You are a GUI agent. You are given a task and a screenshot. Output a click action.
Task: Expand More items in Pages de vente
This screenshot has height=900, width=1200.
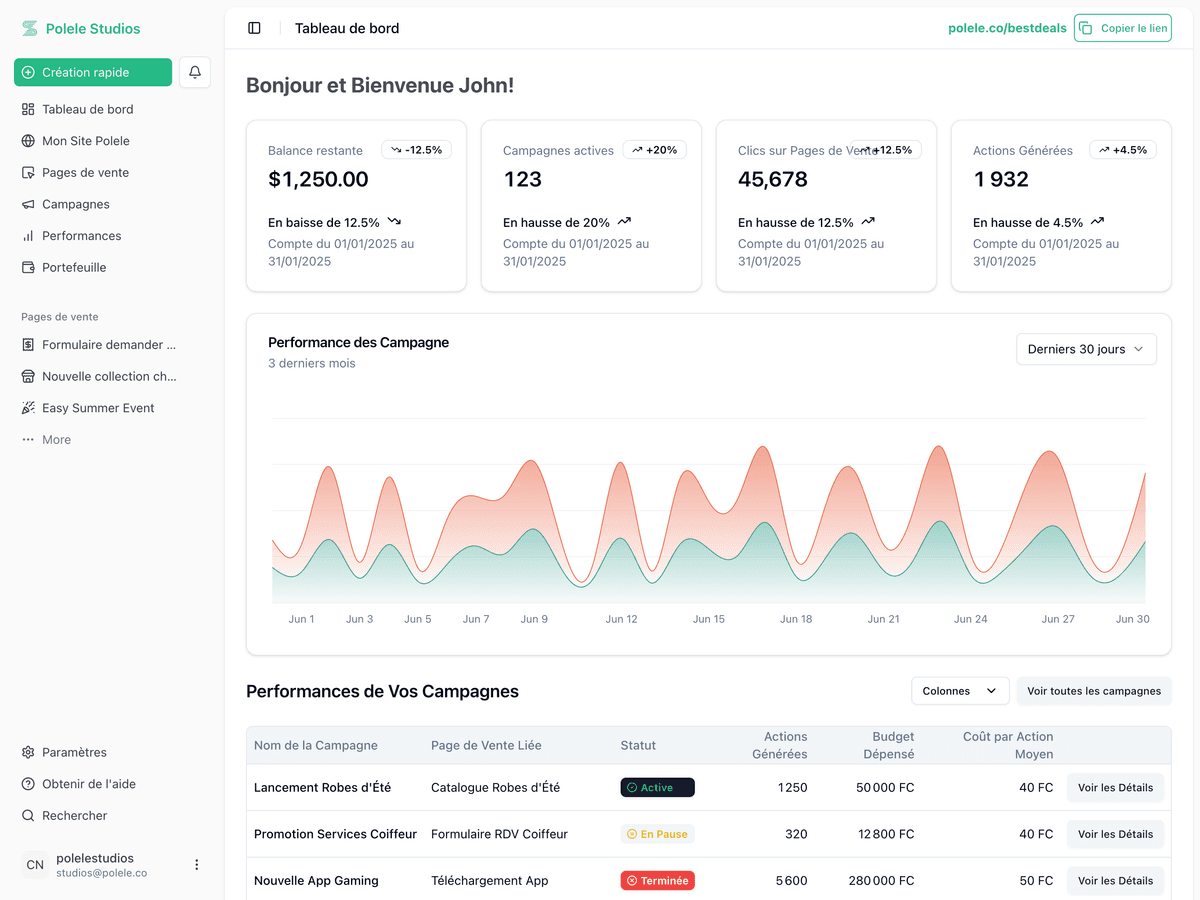click(56, 440)
